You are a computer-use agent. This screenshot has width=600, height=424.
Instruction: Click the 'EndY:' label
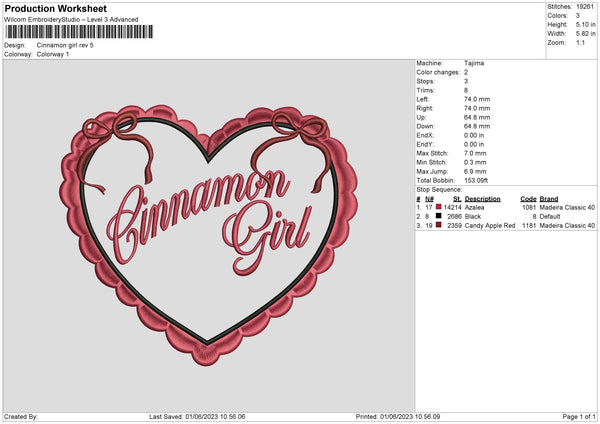click(425, 144)
